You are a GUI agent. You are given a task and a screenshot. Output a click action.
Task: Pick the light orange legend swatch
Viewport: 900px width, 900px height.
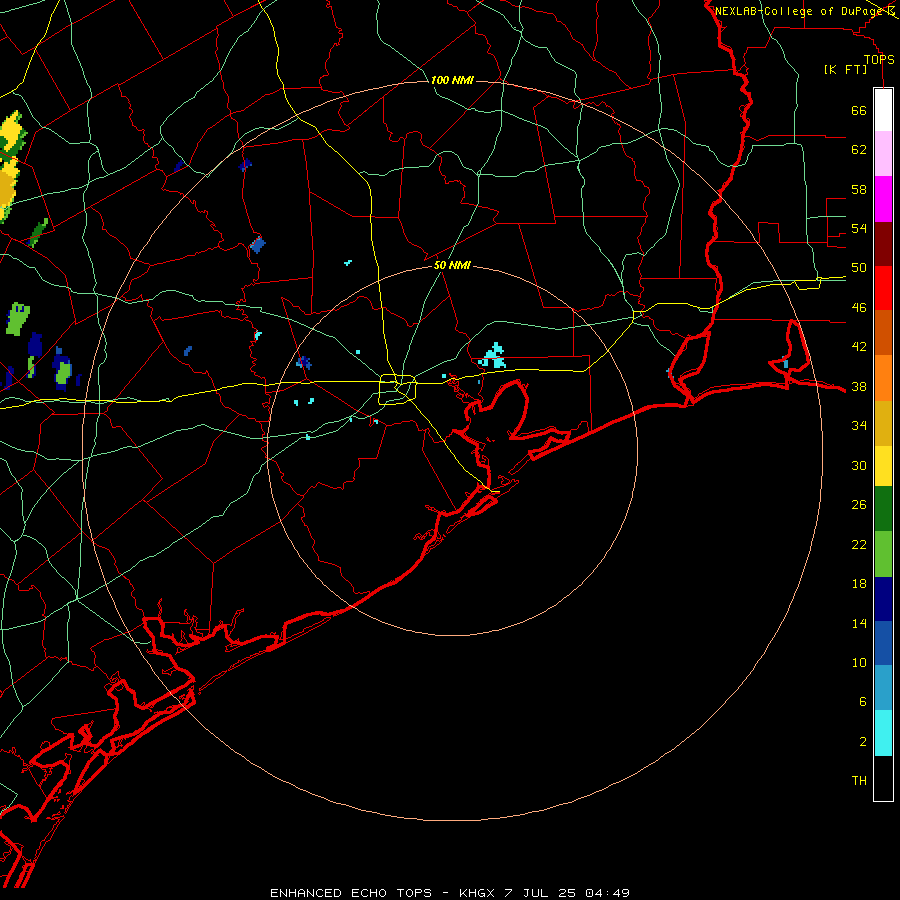click(x=883, y=378)
